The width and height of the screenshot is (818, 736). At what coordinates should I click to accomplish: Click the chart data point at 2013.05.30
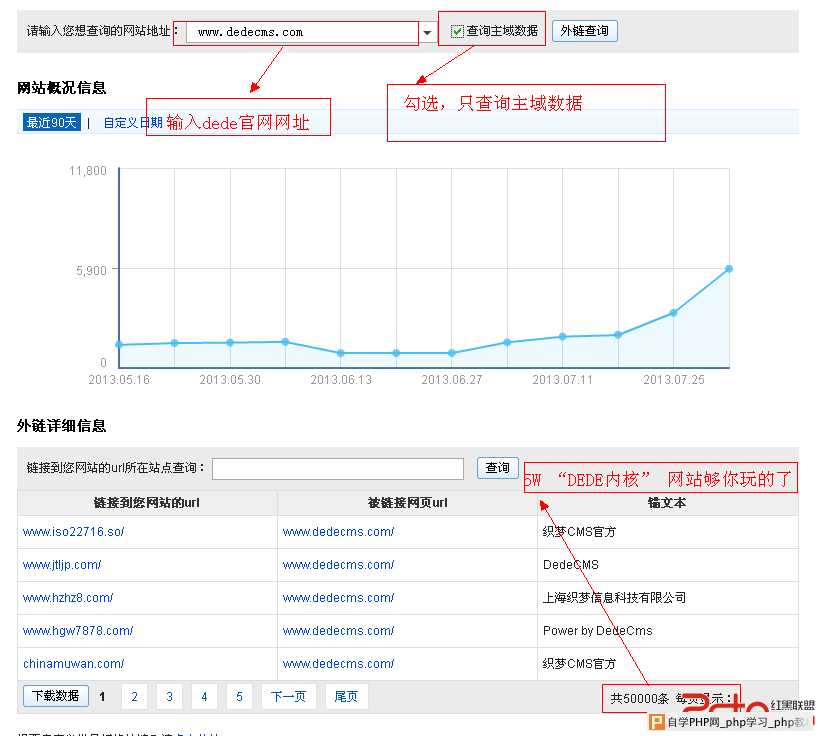point(230,343)
